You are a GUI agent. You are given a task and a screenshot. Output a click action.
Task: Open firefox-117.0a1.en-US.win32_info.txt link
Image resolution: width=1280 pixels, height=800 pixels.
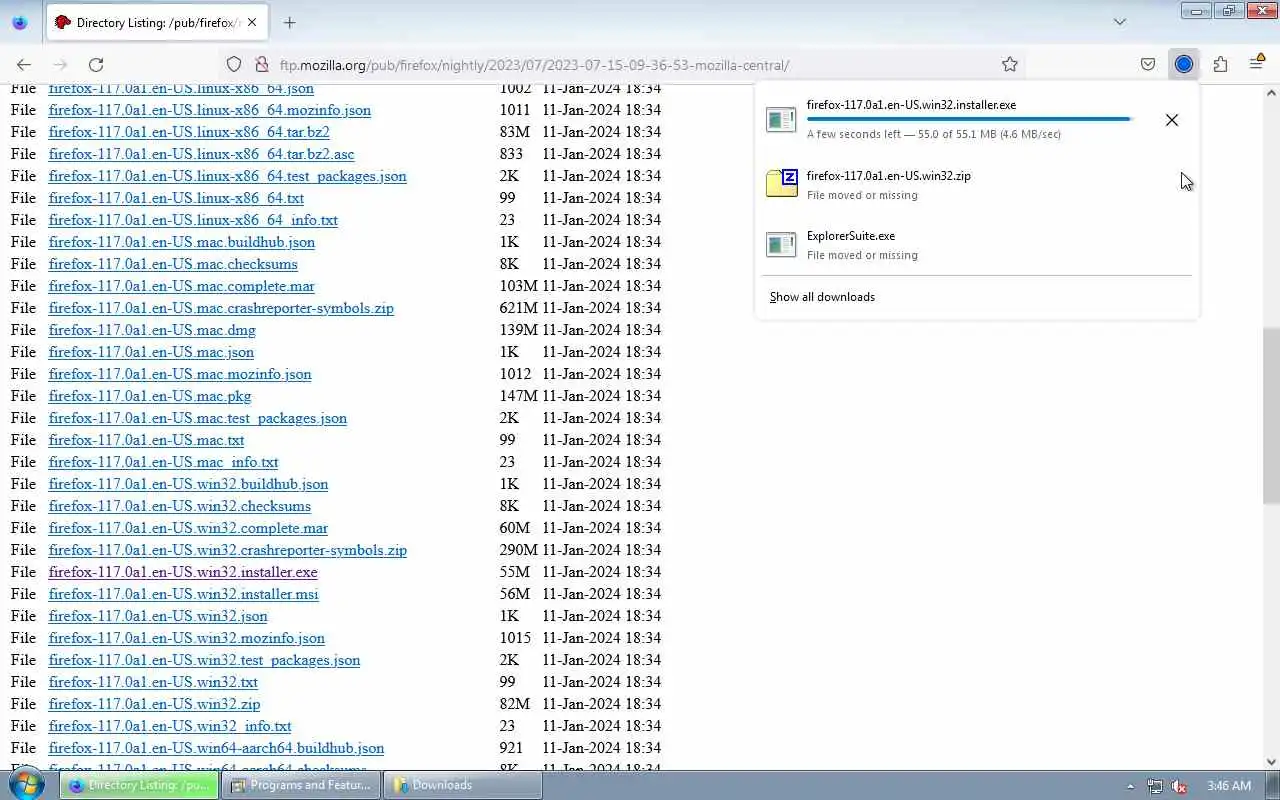tap(170, 726)
